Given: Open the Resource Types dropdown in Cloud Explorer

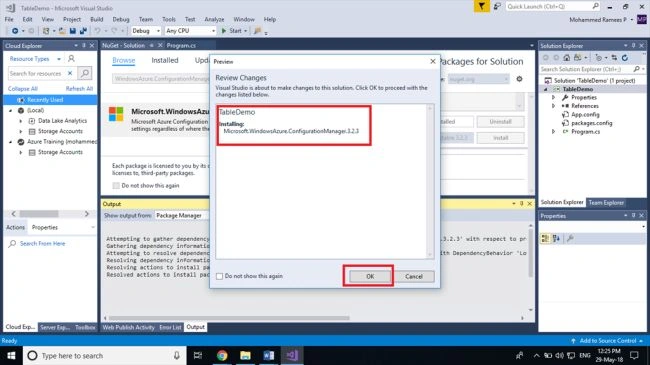Looking at the screenshot, I should tap(35, 59).
